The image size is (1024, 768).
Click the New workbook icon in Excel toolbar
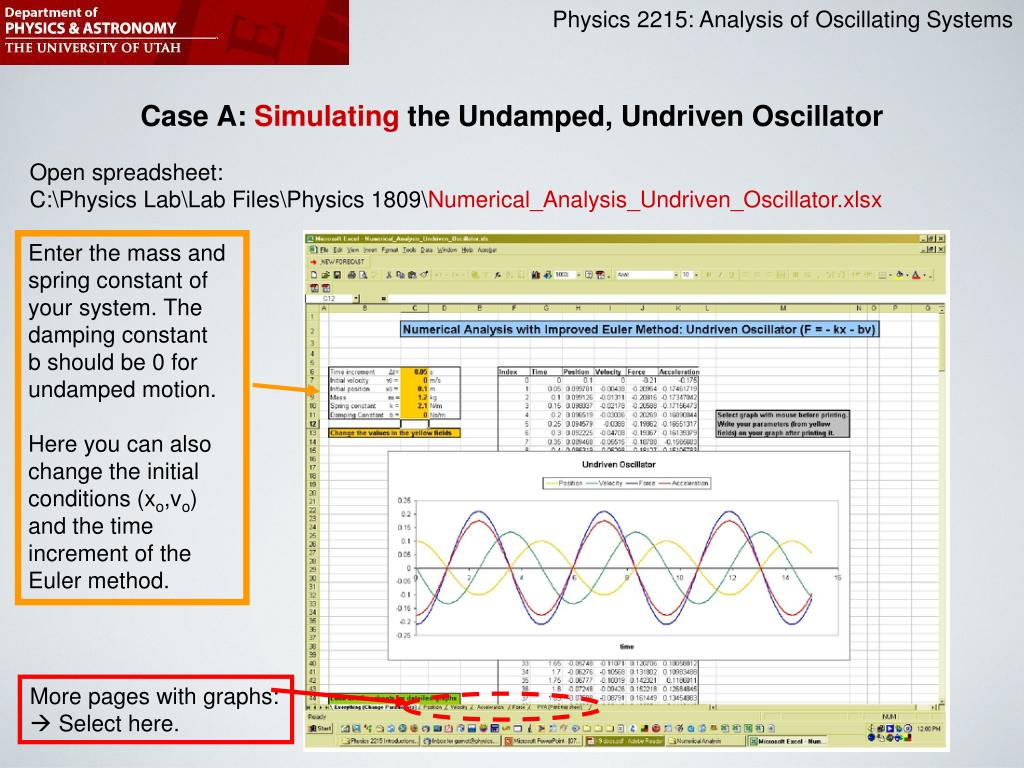[314, 275]
